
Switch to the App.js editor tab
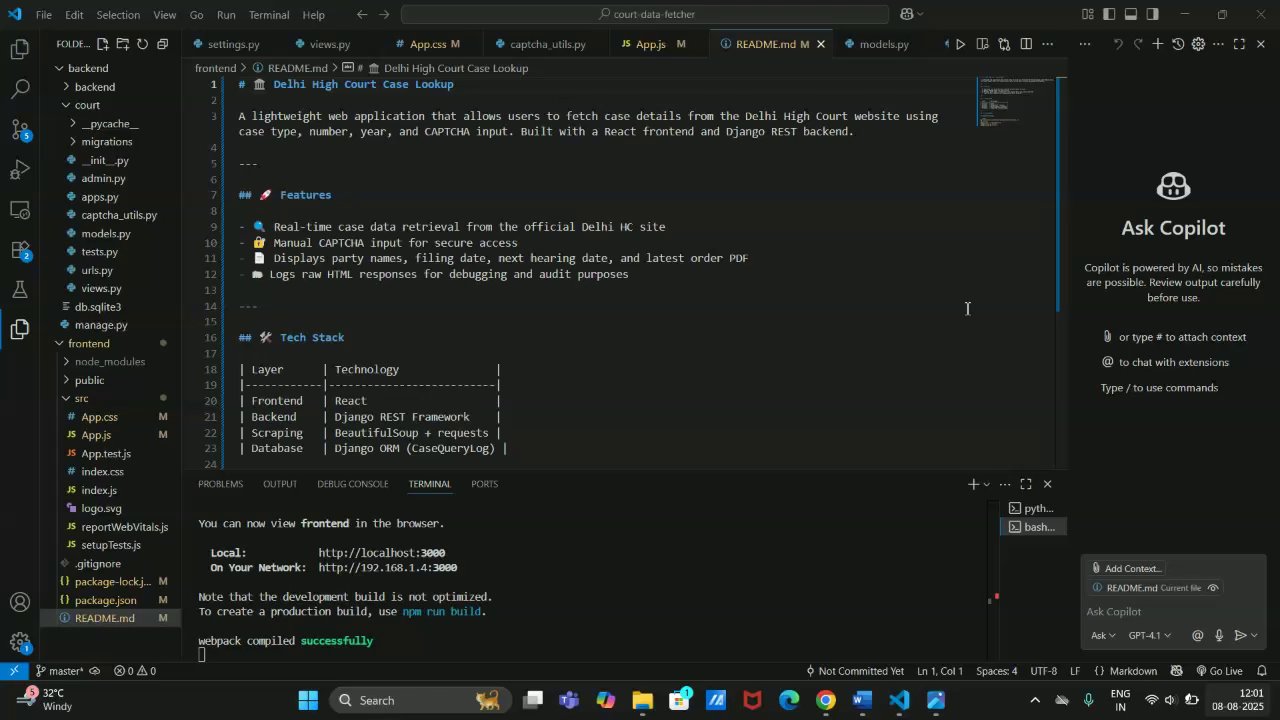point(651,44)
